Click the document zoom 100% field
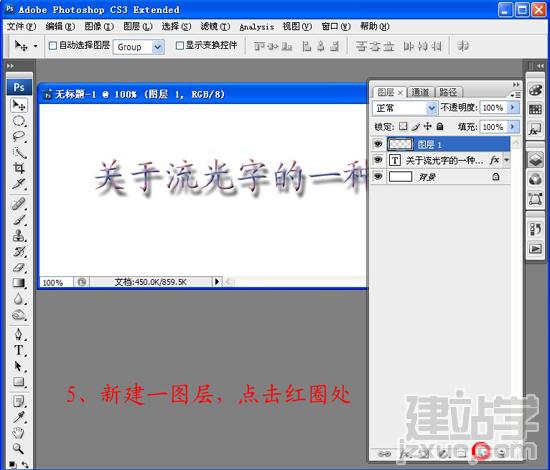 pos(56,282)
